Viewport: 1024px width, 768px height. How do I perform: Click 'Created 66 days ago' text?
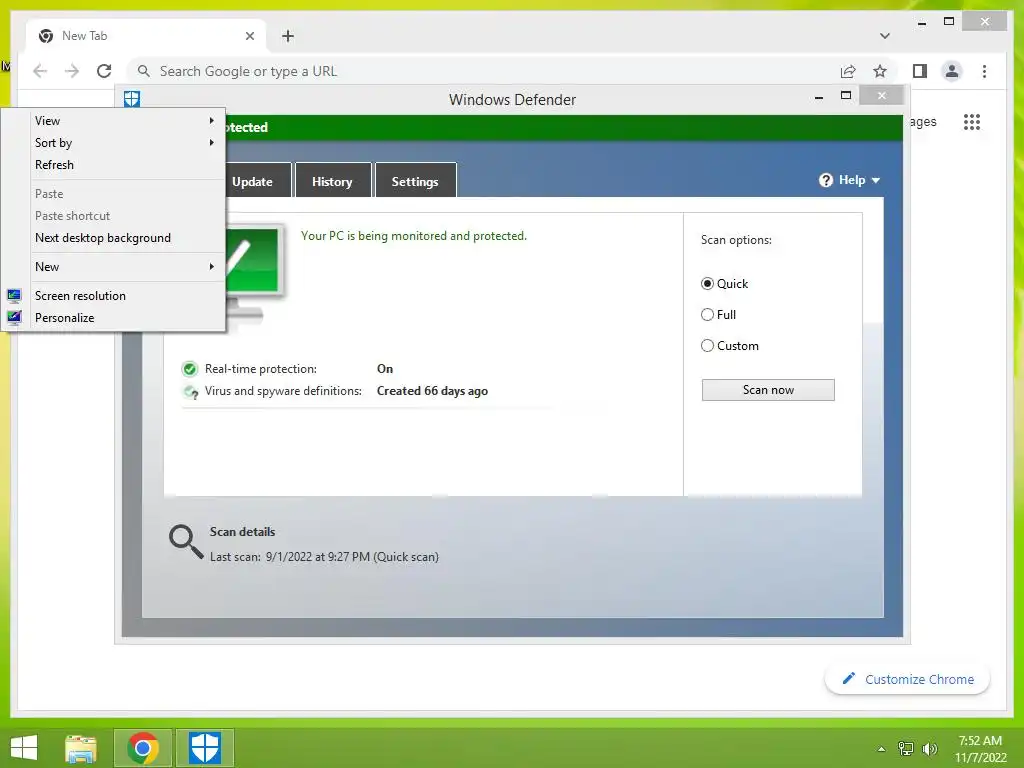click(432, 391)
